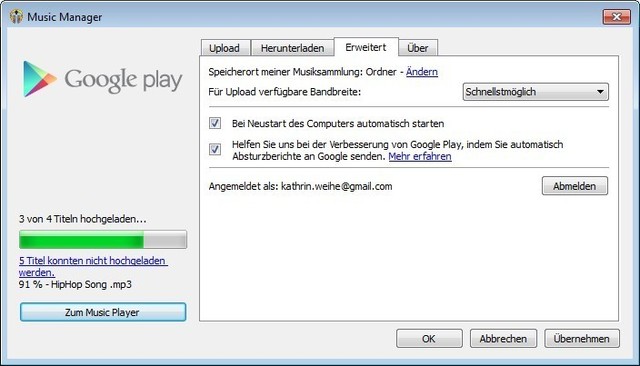Open the Mehr erfahren link
The image size is (640, 366).
click(420, 156)
